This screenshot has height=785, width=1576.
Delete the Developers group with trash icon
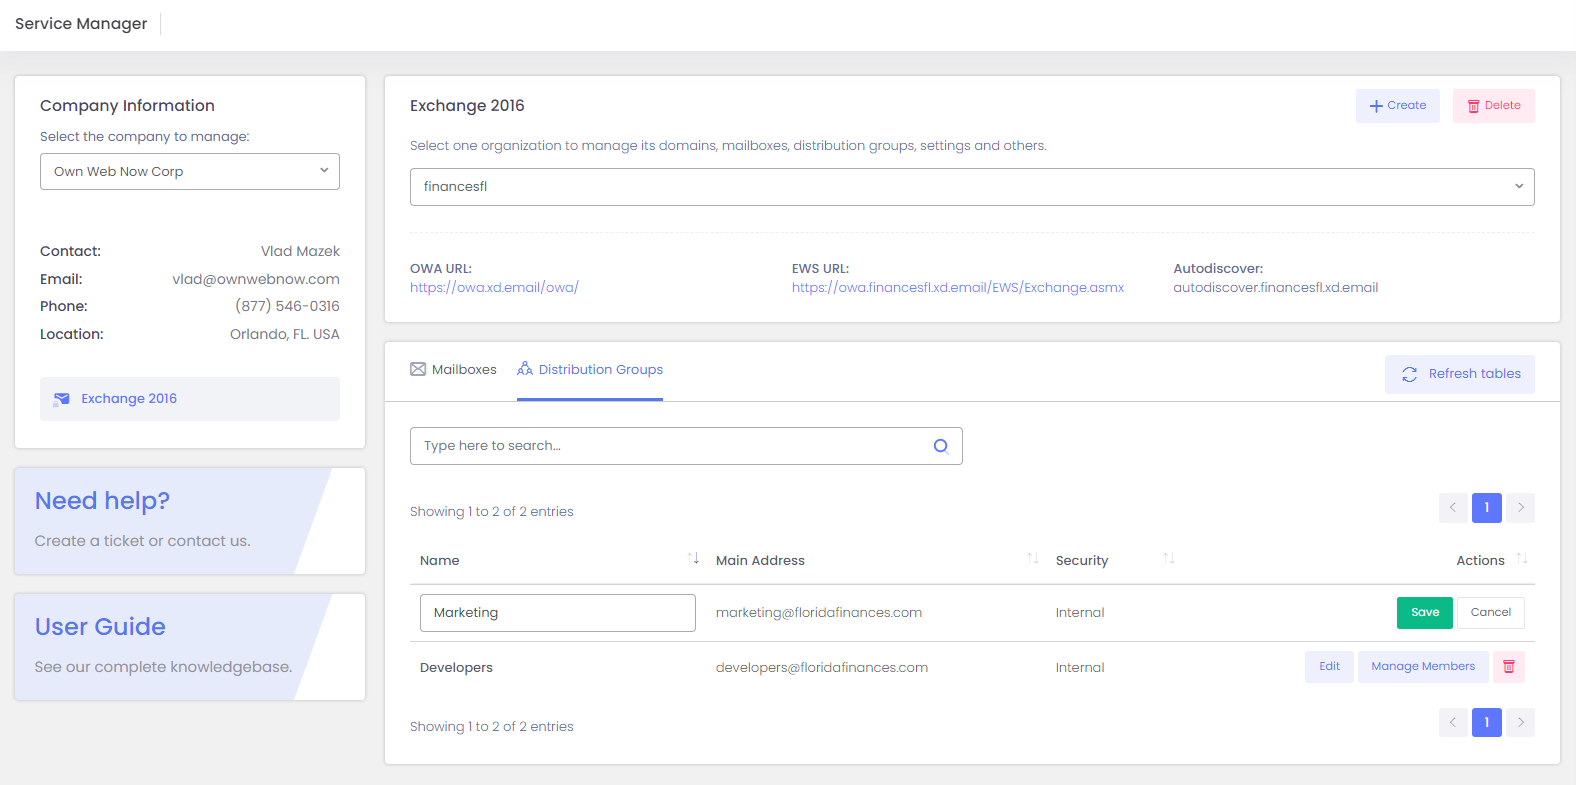pos(1508,667)
